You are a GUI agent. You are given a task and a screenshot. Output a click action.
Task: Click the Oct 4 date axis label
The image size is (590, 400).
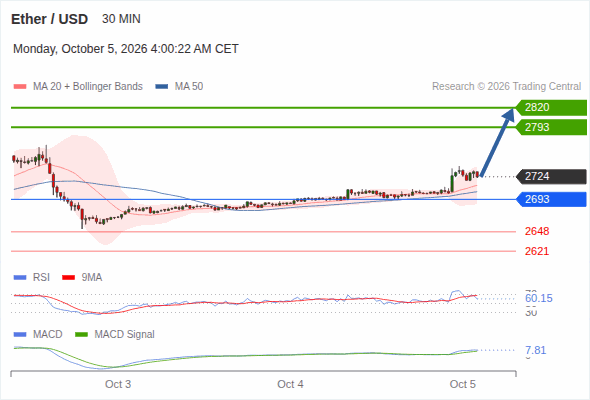pos(290,384)
